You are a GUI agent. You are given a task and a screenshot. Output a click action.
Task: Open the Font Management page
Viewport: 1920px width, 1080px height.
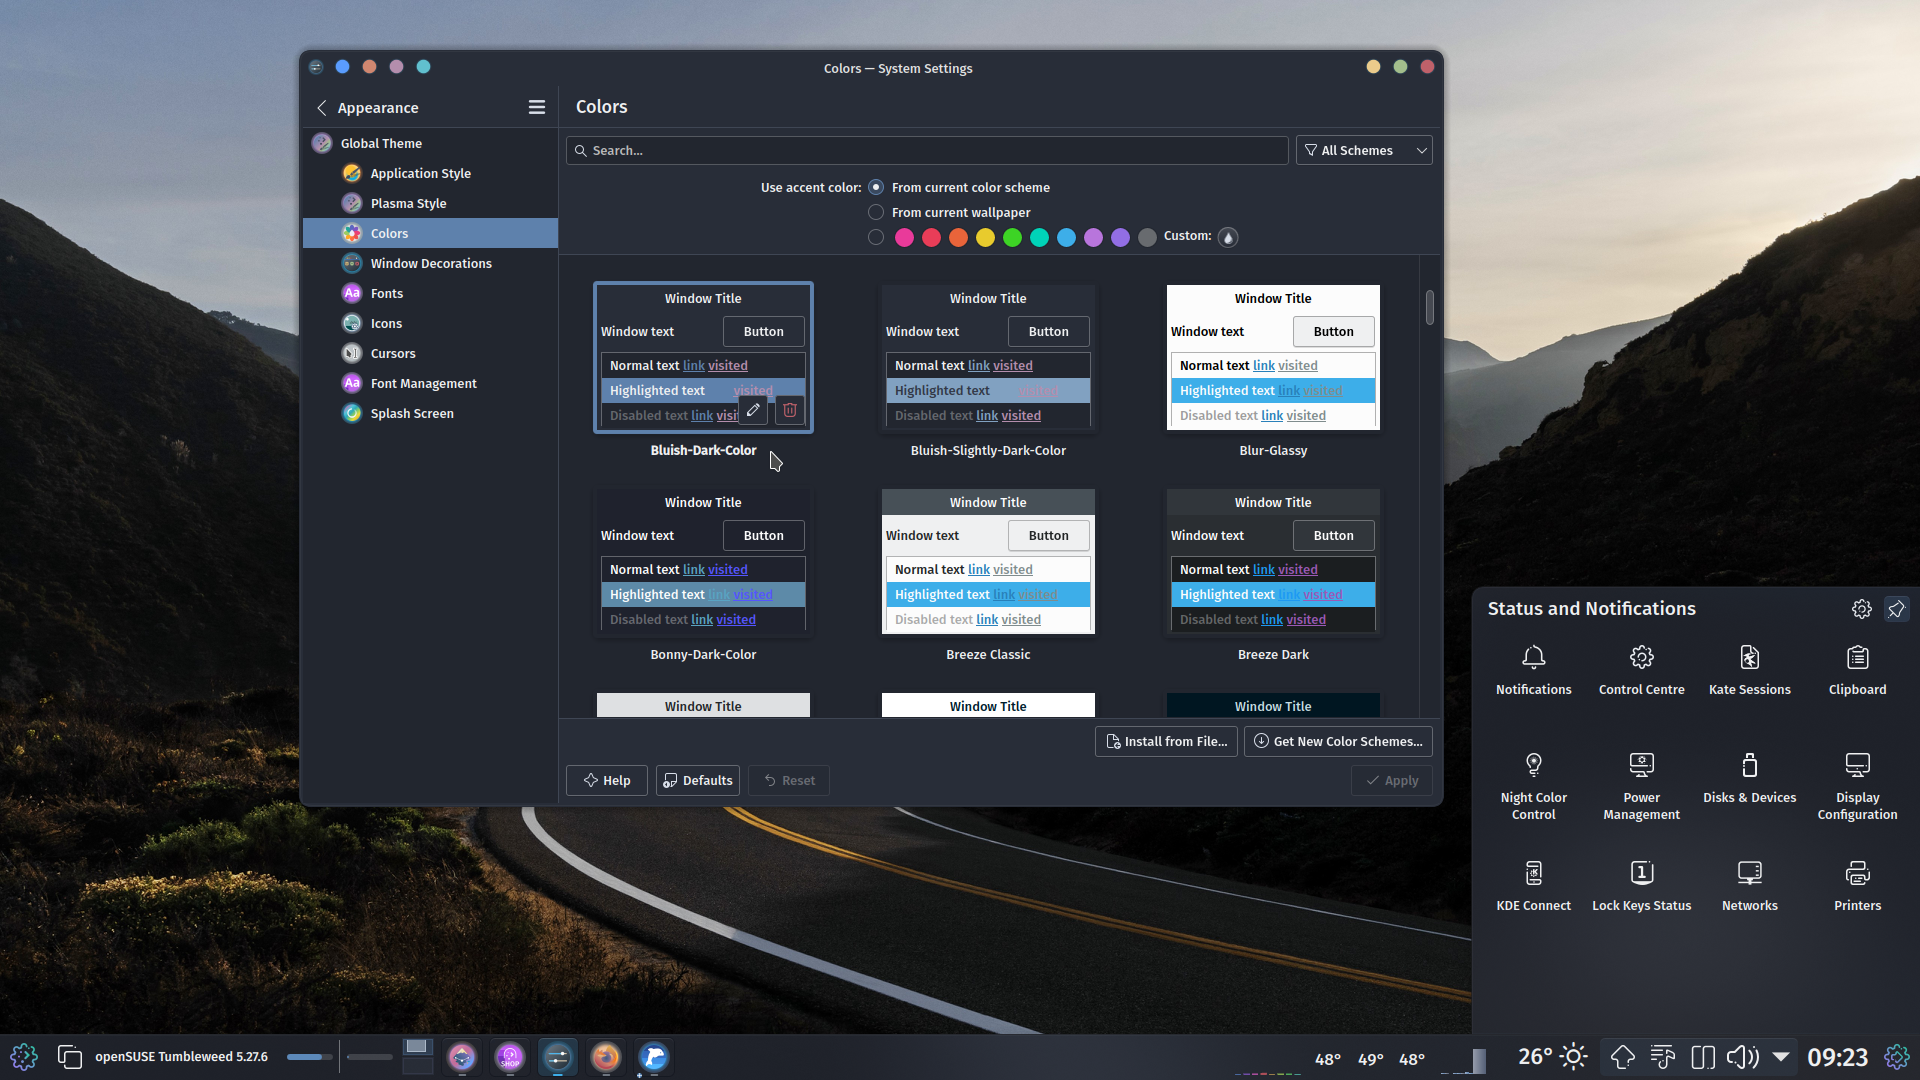tap(430, 383)
